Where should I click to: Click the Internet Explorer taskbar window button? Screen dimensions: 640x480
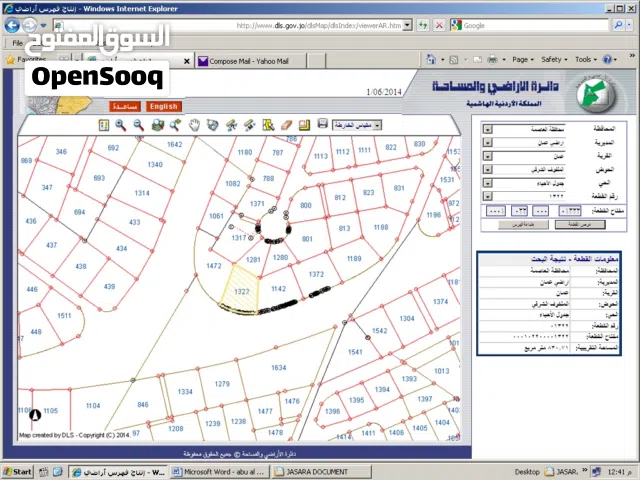(x=118, y=472)
